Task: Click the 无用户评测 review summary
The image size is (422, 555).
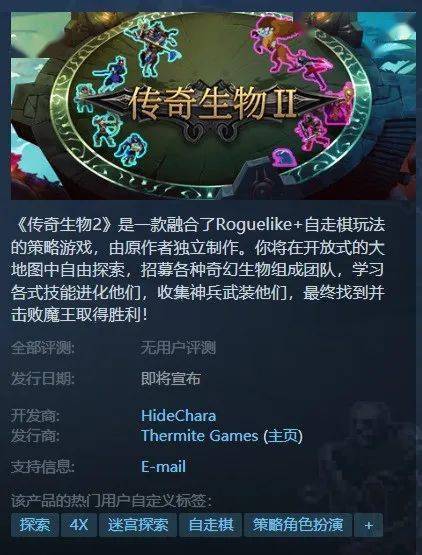Action: coord(178,348)
